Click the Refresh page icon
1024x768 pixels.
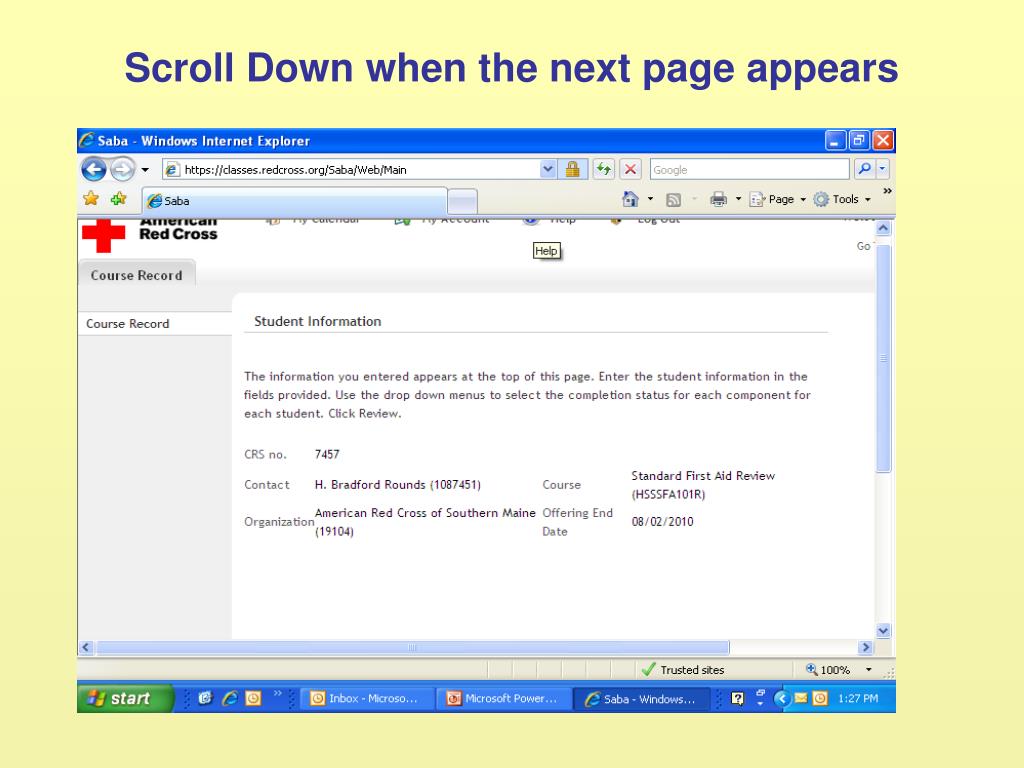(x=604, y=170)
